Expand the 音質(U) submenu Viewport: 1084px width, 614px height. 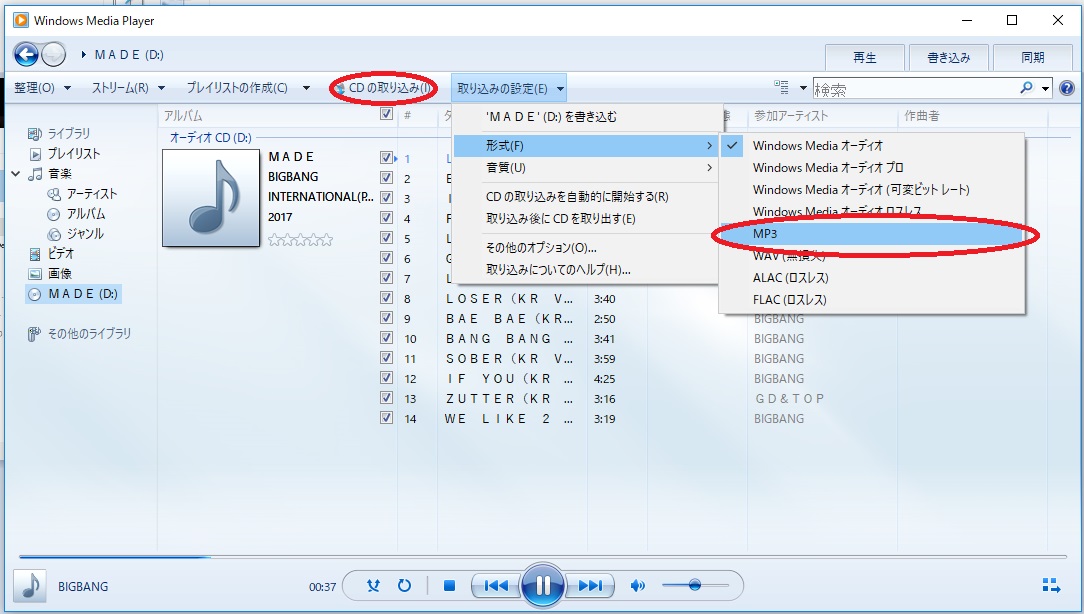coord(586,167)
